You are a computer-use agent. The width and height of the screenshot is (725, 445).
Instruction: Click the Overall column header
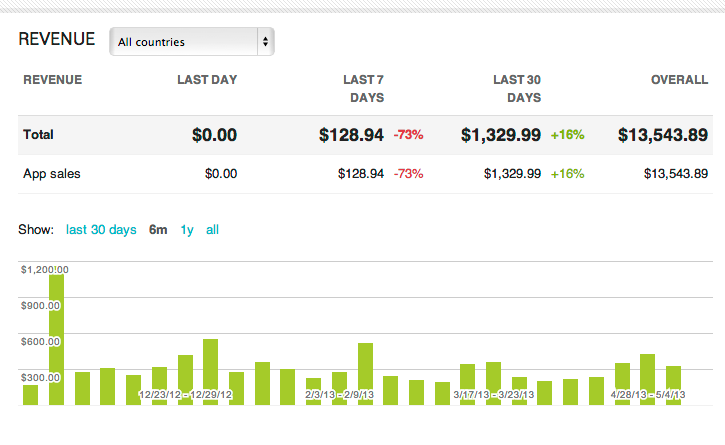click(x=681, y=80)
